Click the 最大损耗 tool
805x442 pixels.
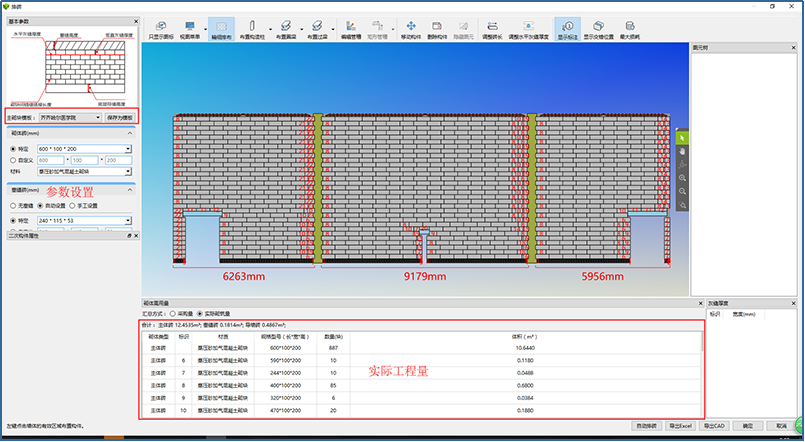click(630, 29)
